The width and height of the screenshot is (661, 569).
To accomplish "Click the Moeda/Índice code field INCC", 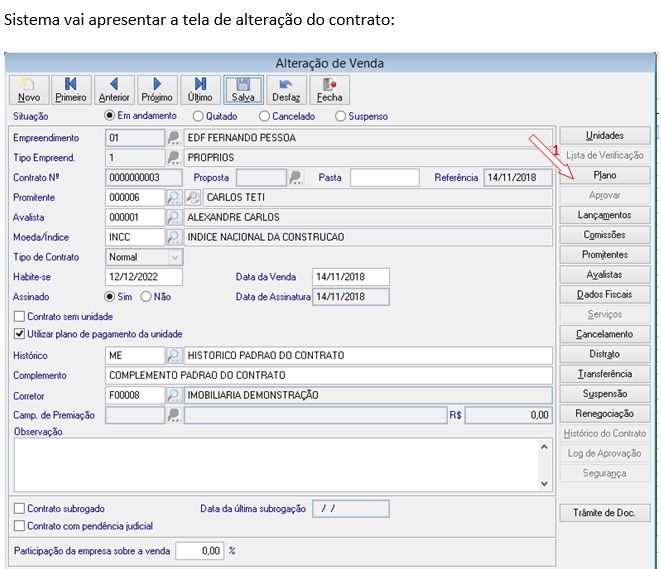I will (x=135, y=237).
